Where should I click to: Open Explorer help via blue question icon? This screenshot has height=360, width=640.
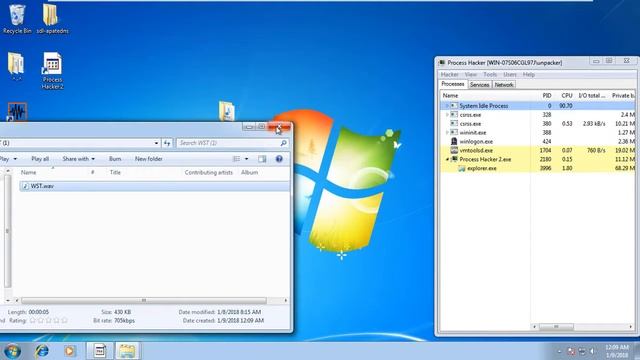click(x=279, y=159)
